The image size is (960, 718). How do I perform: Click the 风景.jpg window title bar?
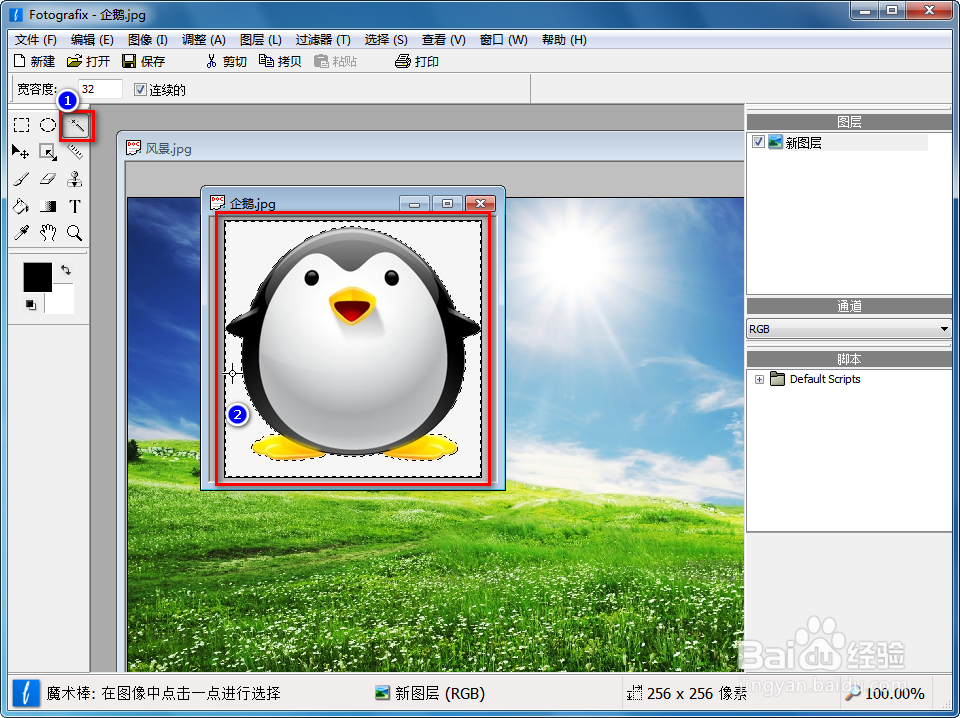(x=429, y=148)
